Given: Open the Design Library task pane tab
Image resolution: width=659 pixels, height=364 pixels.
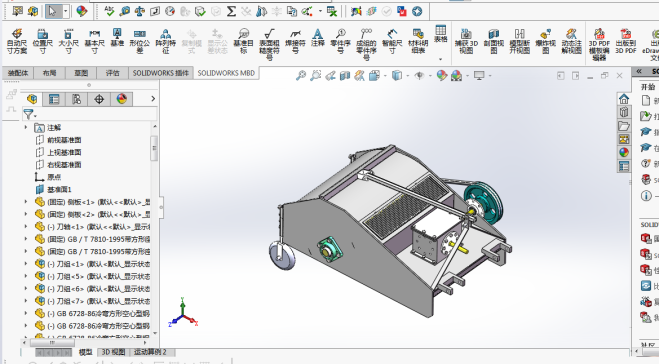Looking at the screenshot, I should (624, 112).
